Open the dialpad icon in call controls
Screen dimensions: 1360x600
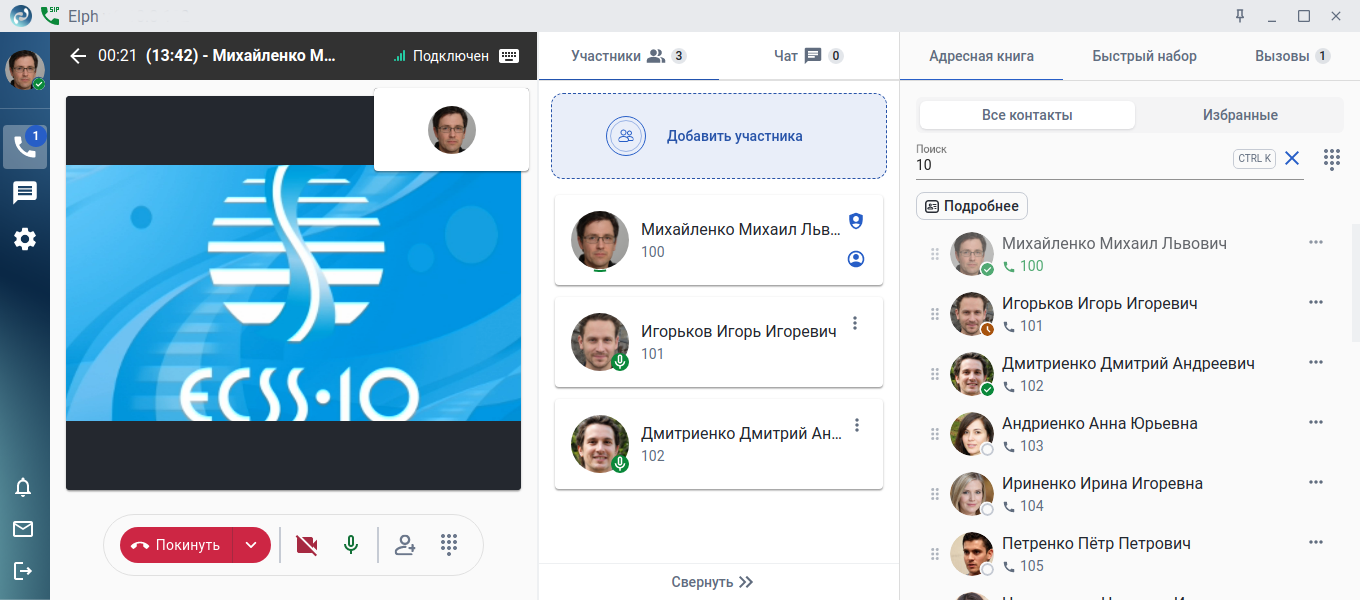coord(449,545)
